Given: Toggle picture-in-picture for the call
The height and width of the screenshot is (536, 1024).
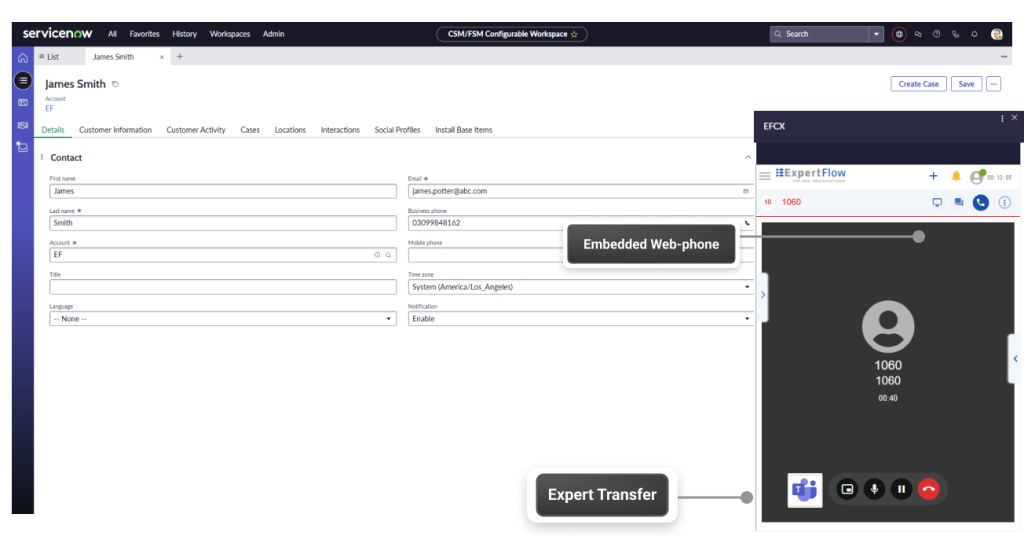Looking at the screenshot, I should [x=848, y=489].
